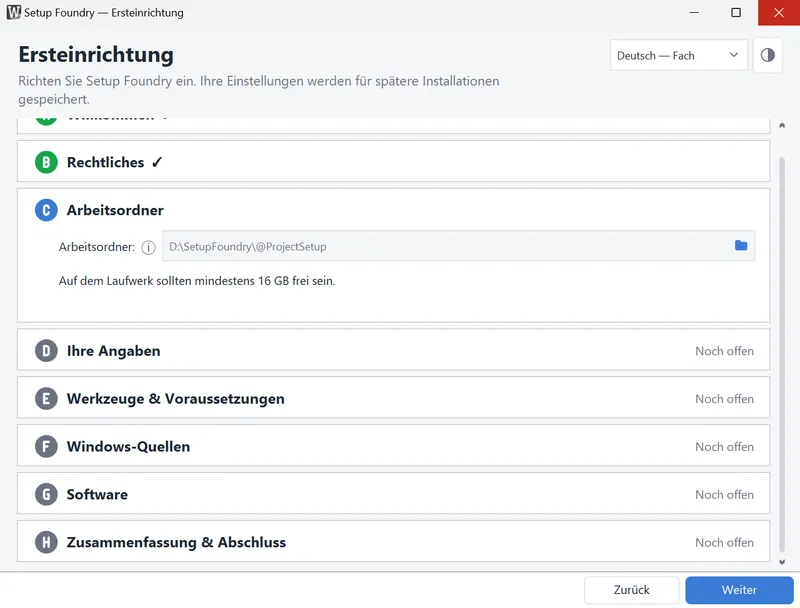Click 'Noch offen' status of Windows-Quellen
This screenshot has width=800, height=608.
pos(724,447)
